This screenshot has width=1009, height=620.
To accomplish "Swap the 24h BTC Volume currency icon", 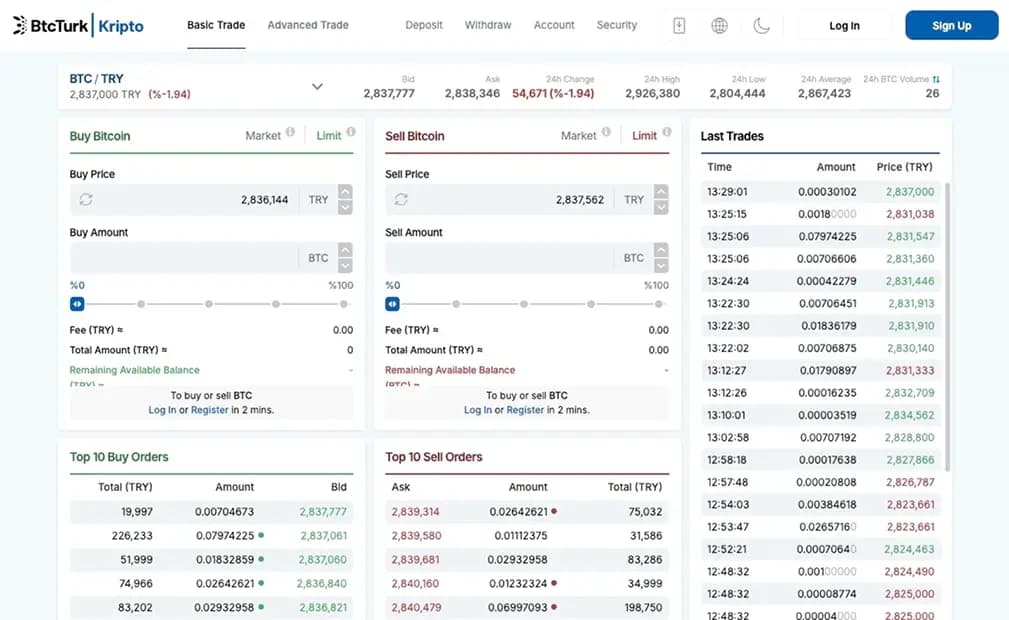I will pos(936,79).
